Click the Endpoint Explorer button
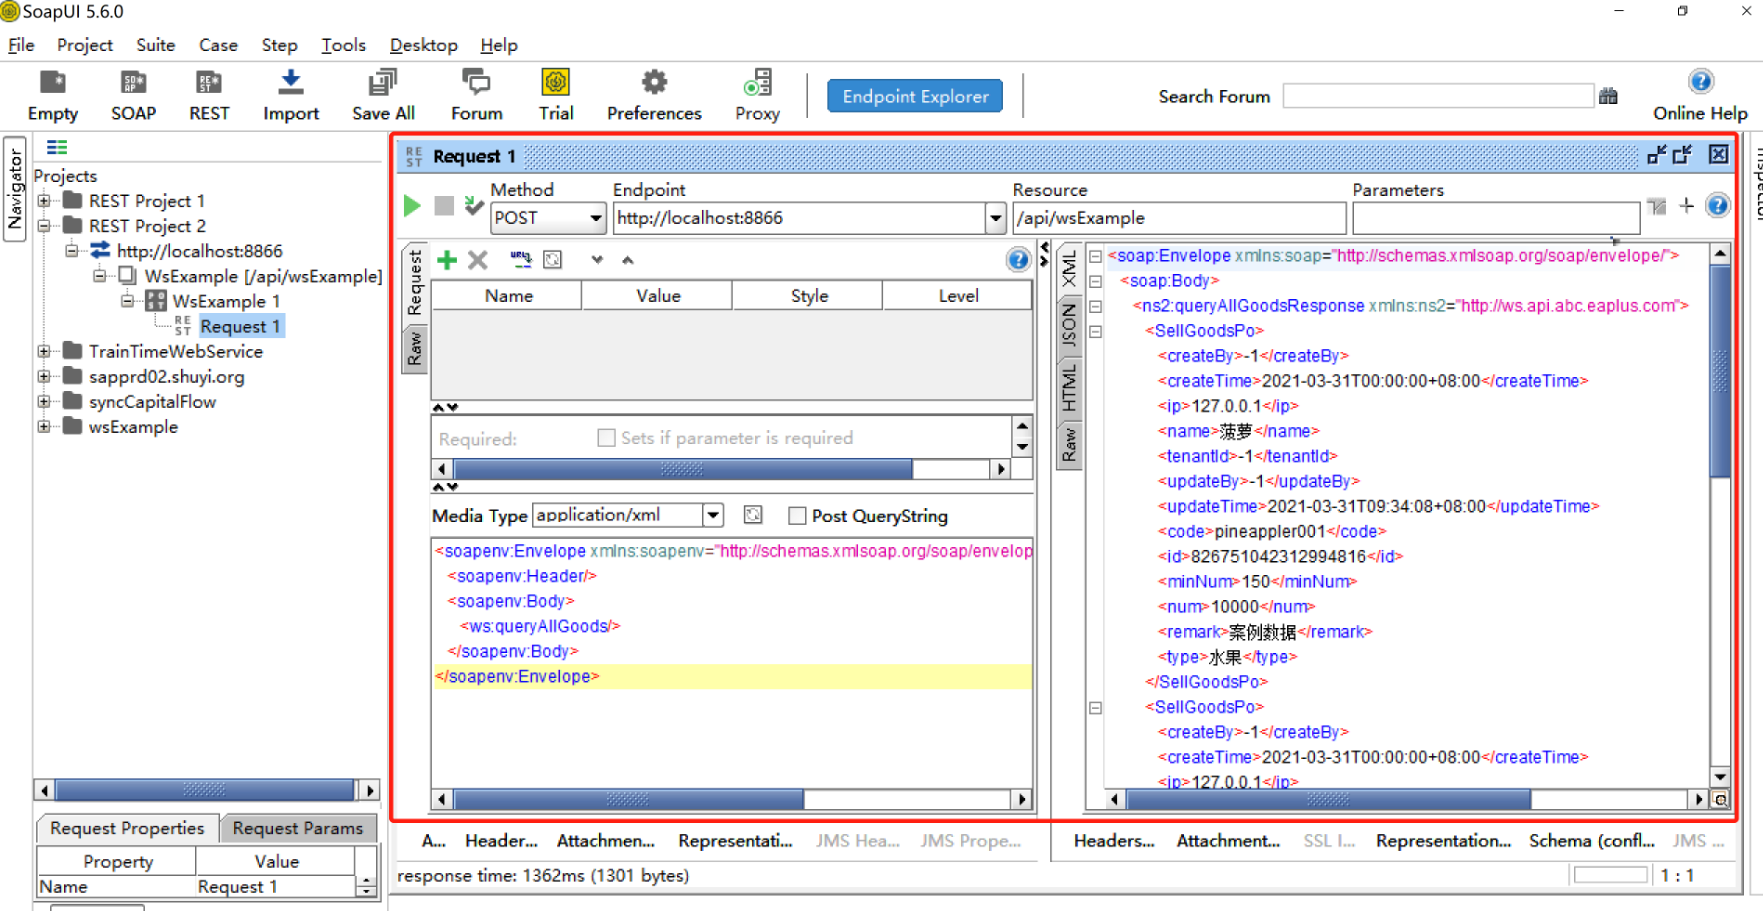The width and height of the screenshot is (1763, 911). 915,96
